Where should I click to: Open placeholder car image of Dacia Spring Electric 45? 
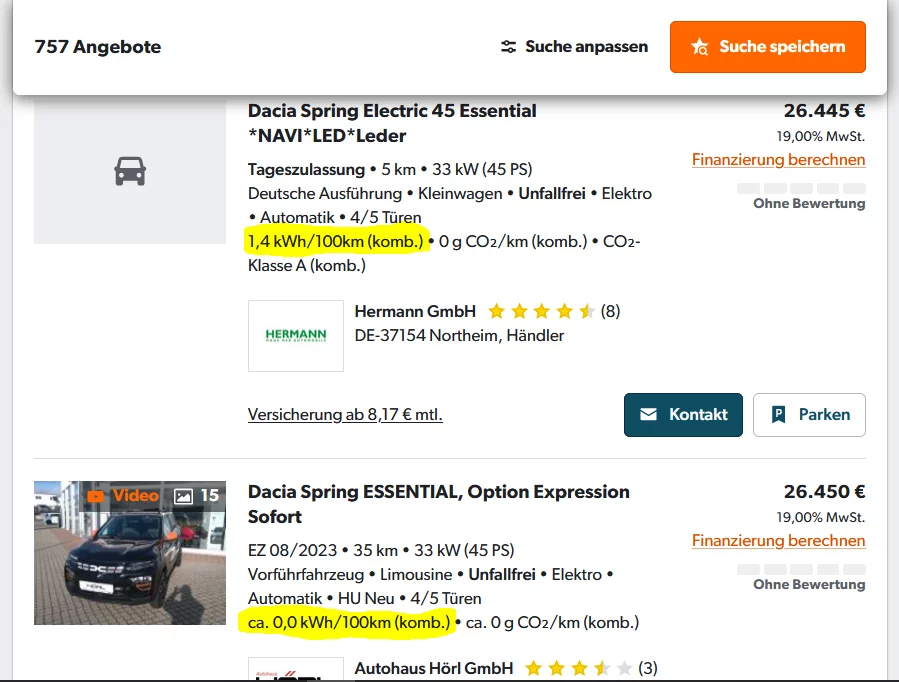[130, 171]
